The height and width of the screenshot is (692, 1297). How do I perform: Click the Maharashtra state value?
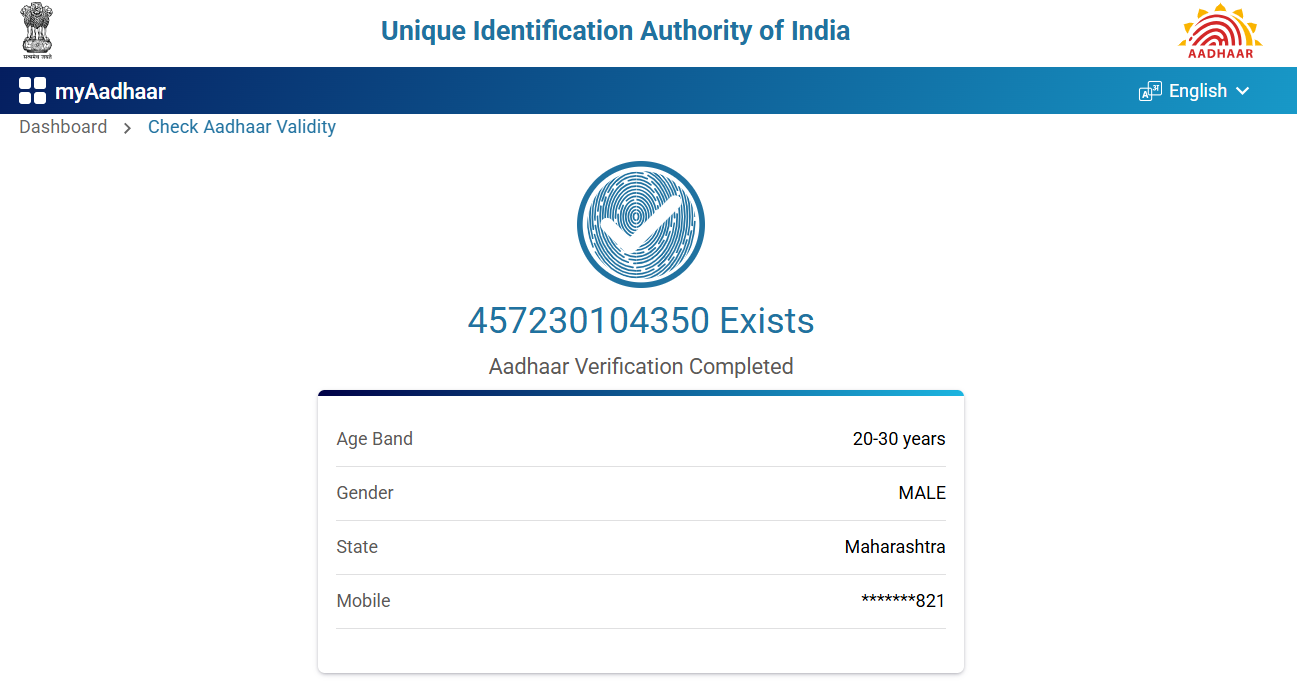[894, 547]
